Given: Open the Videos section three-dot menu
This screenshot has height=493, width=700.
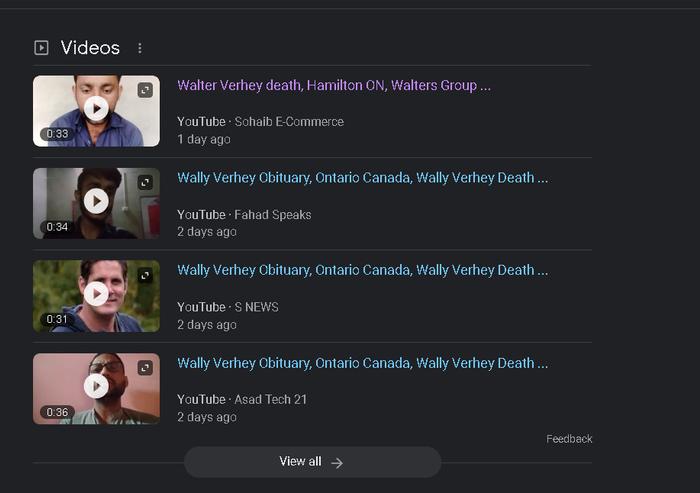Looking at the screenshot, I should (x=140, y=48).
